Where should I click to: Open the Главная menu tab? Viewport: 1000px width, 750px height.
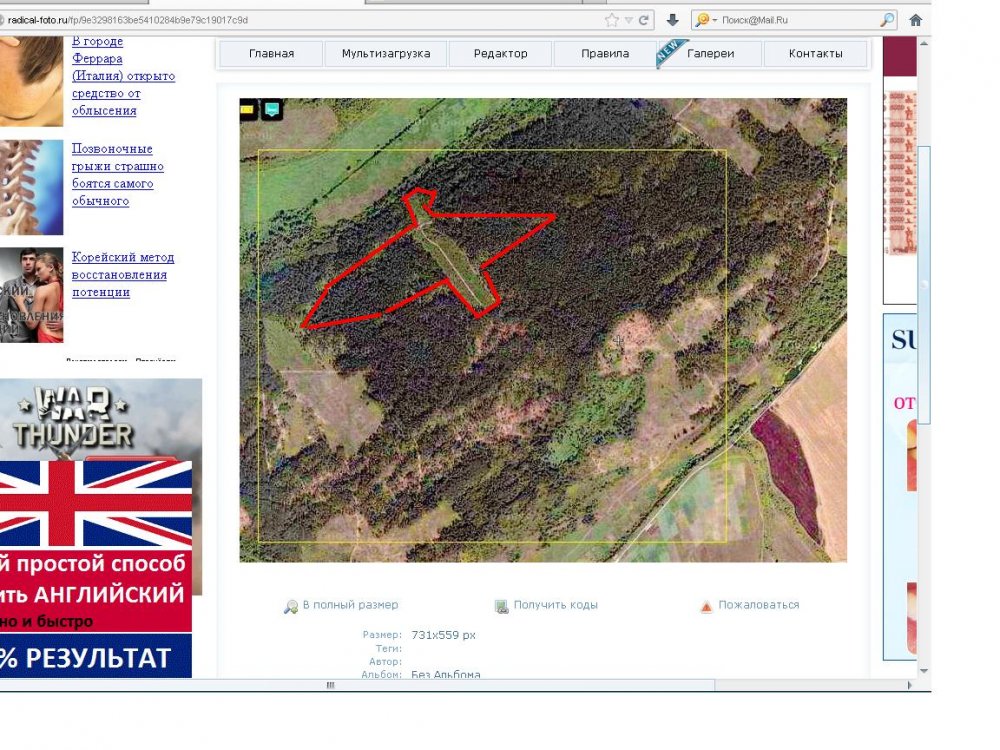tap(271, 54)
